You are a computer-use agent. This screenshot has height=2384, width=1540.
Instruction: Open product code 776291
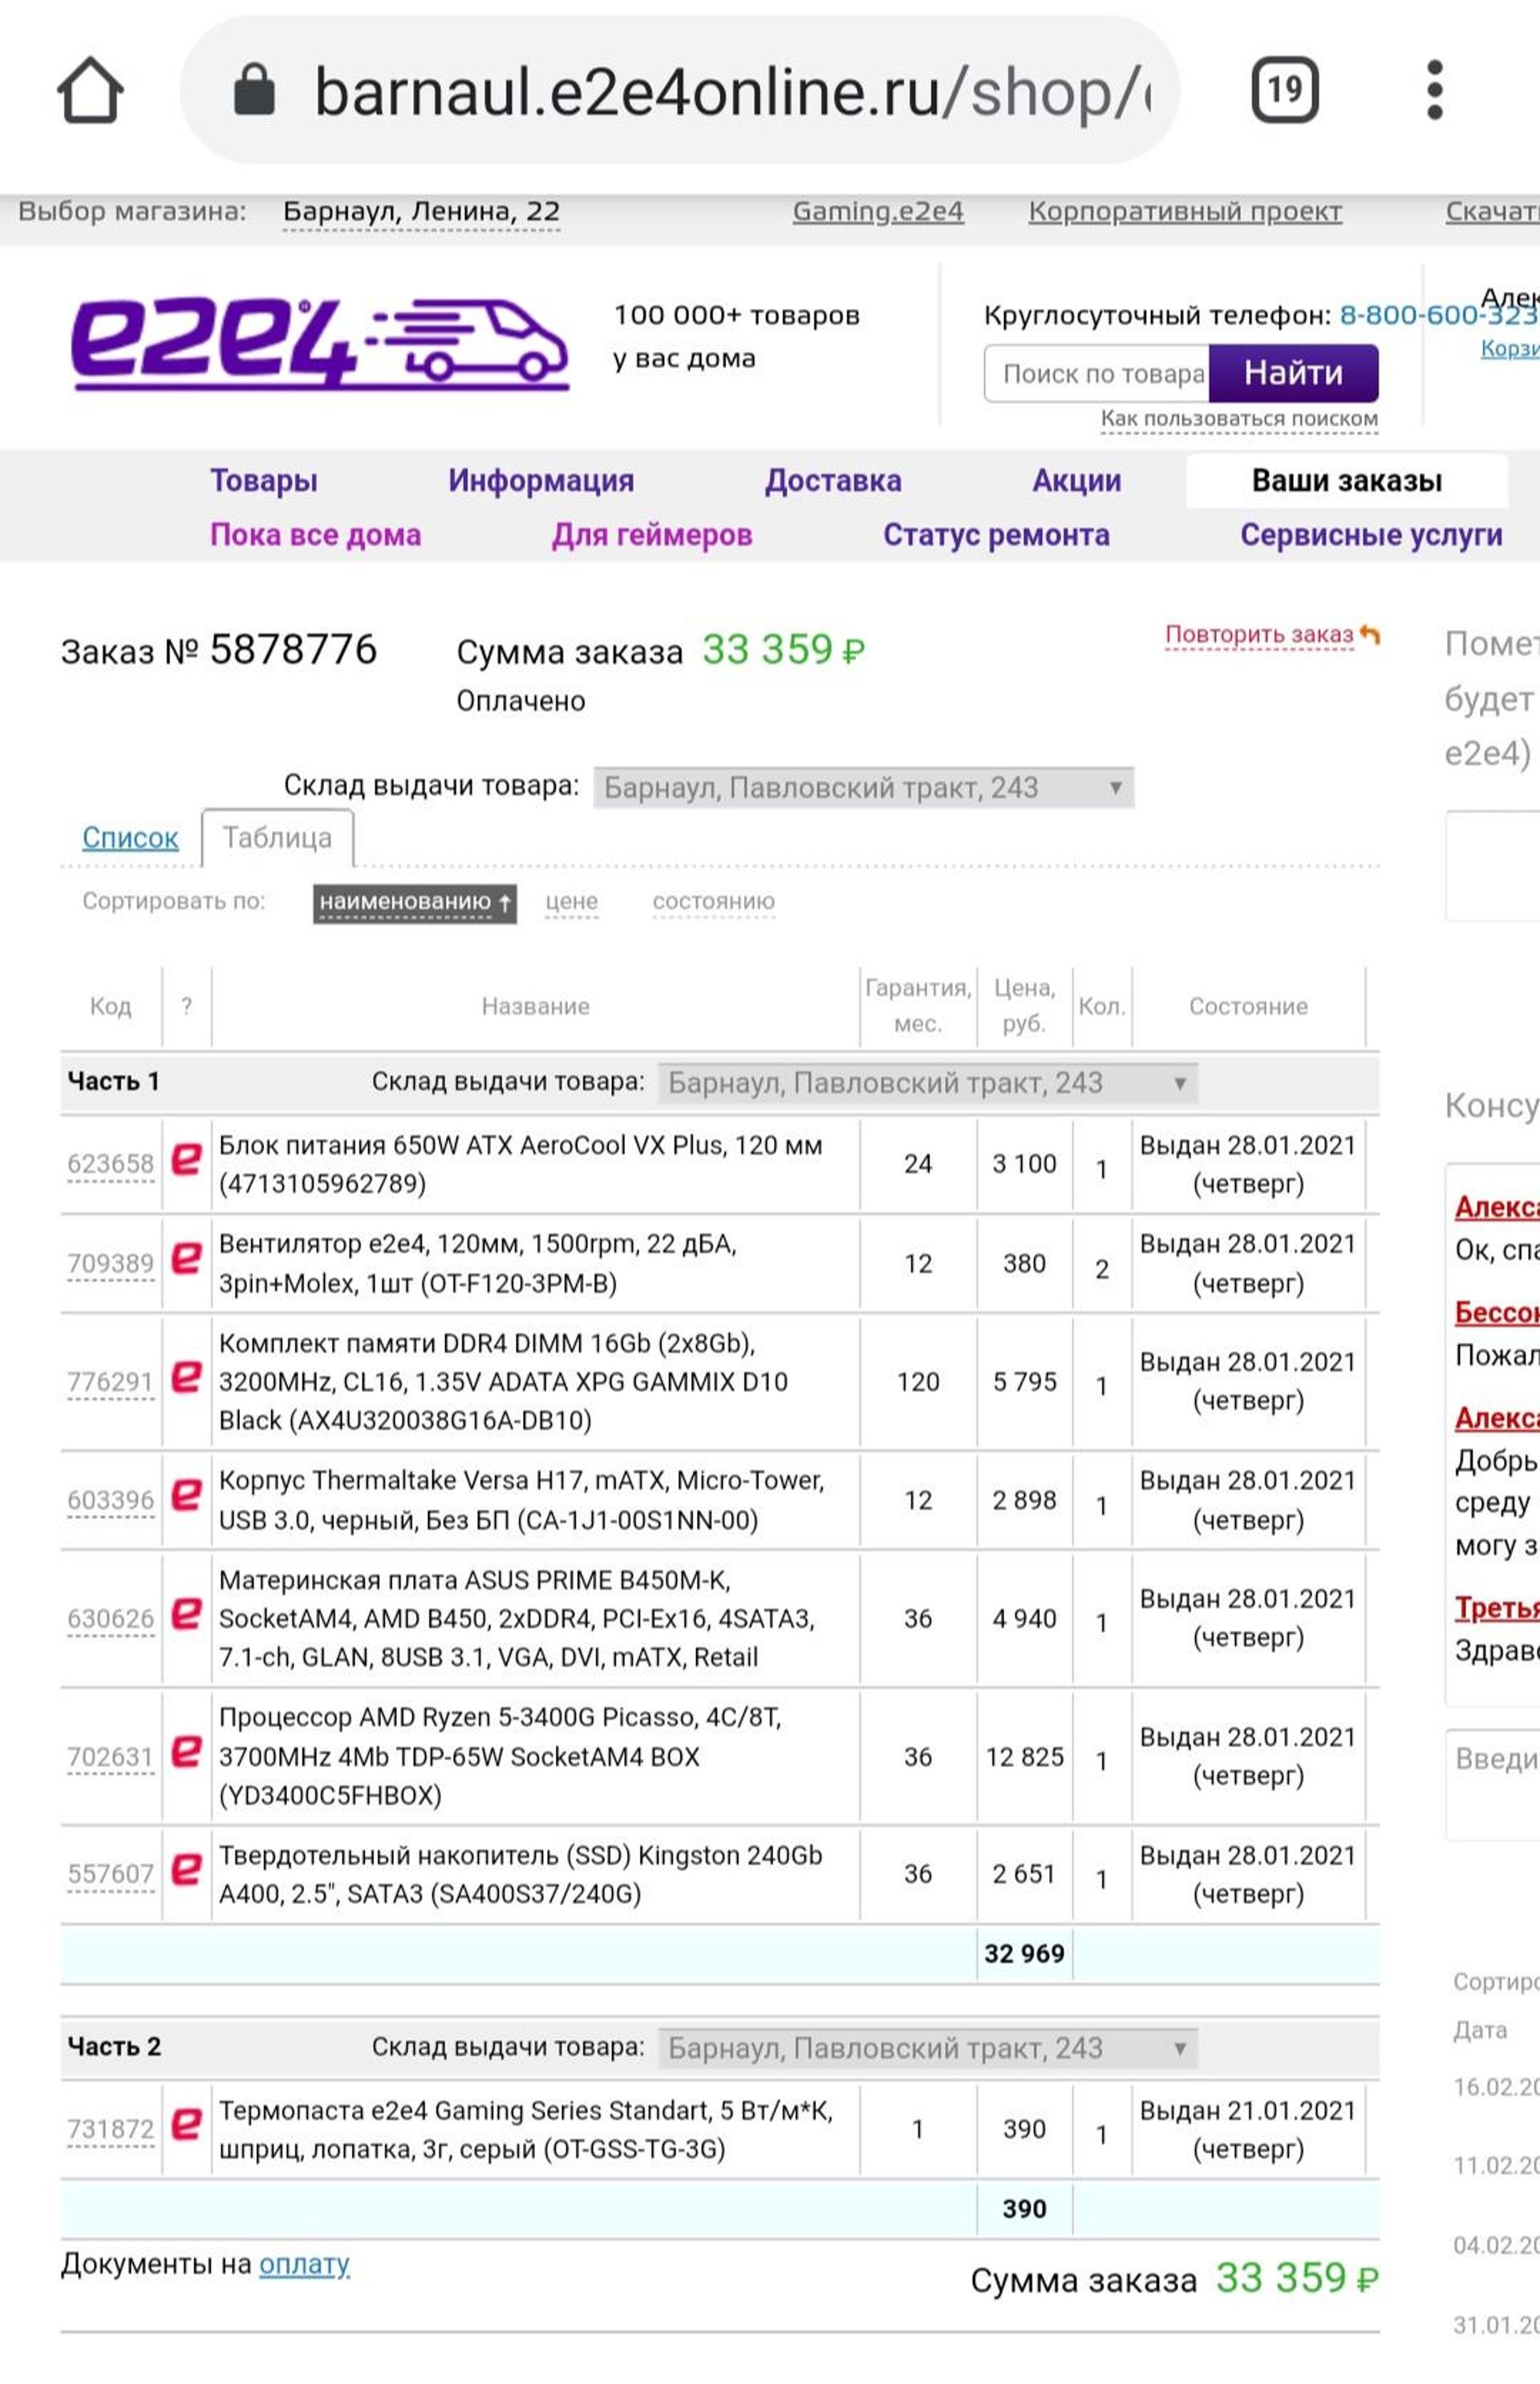110,1382
